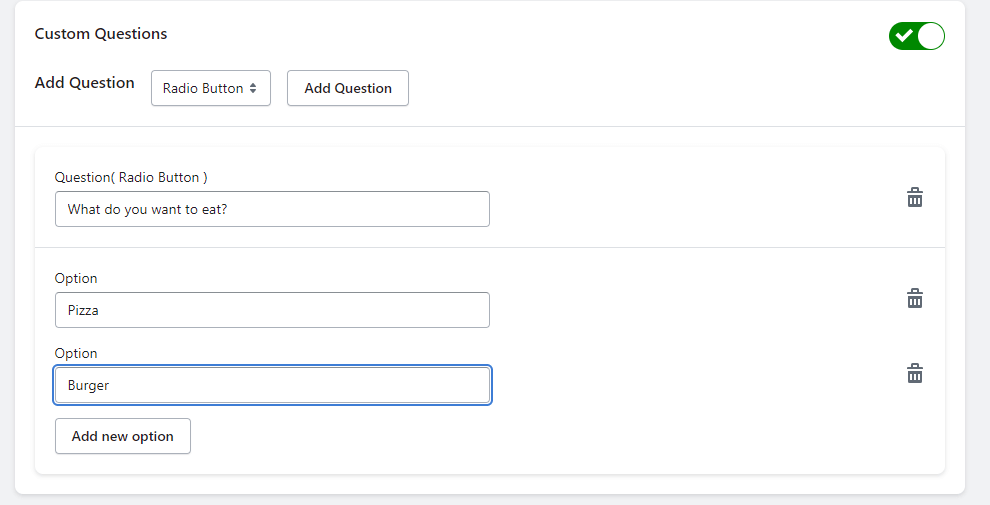Screen dimensions: 990x505
Task: Click inside the Burger option field
Action: click(x=272, y=385)
